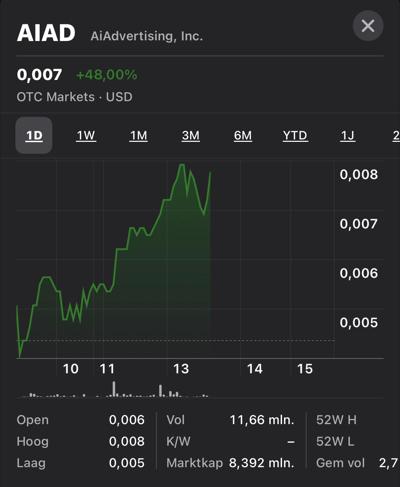Switch chart to 1W range
This screenshot has width=400, height=487.
(86, 135)
